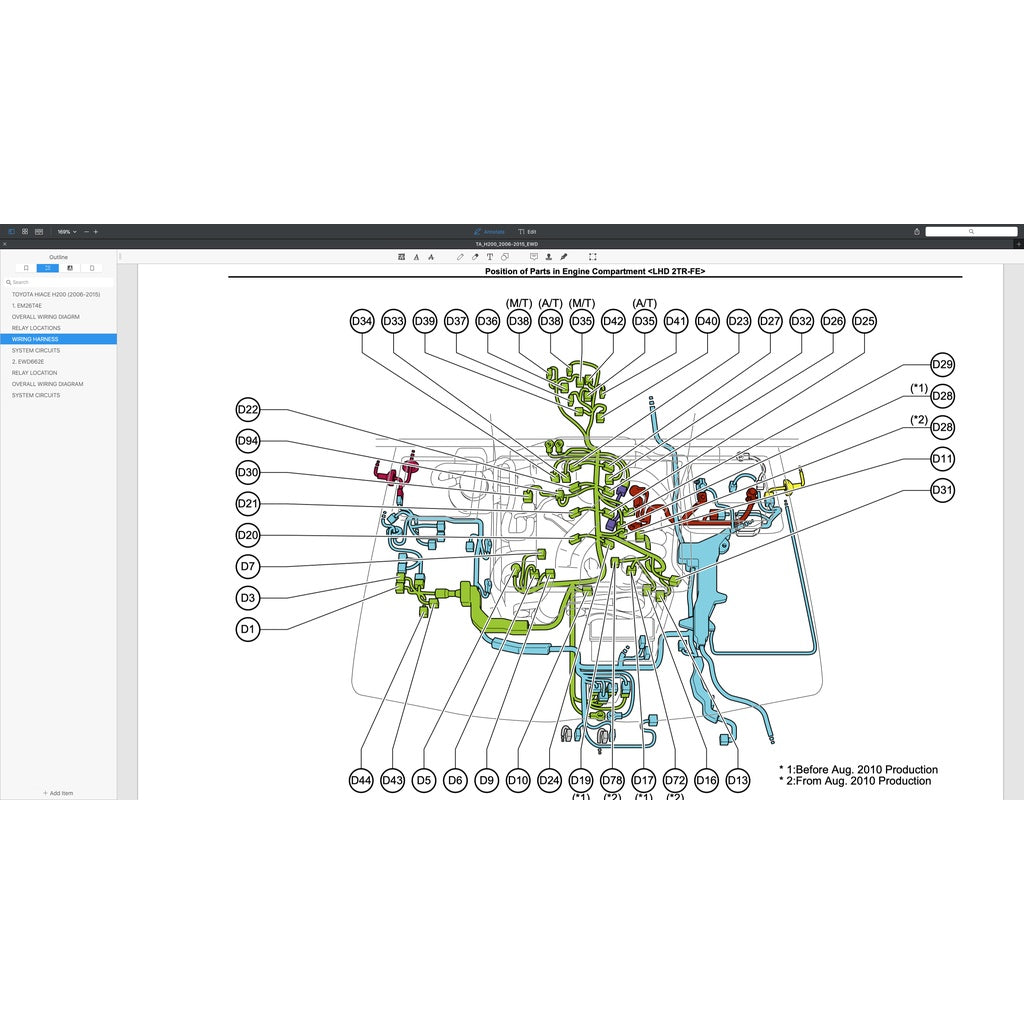Select the pencil drawing tool
1024x1024 pixels.
click(460, 257)
